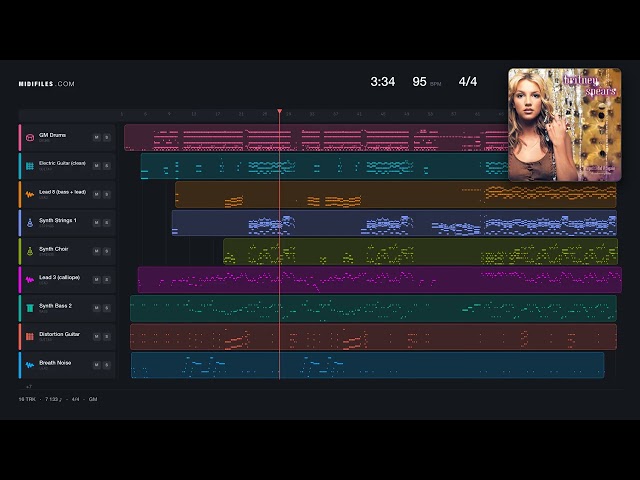640x480 pixels.
Task: Click the Breath Noise waveform icon
Action: [30, 365]
